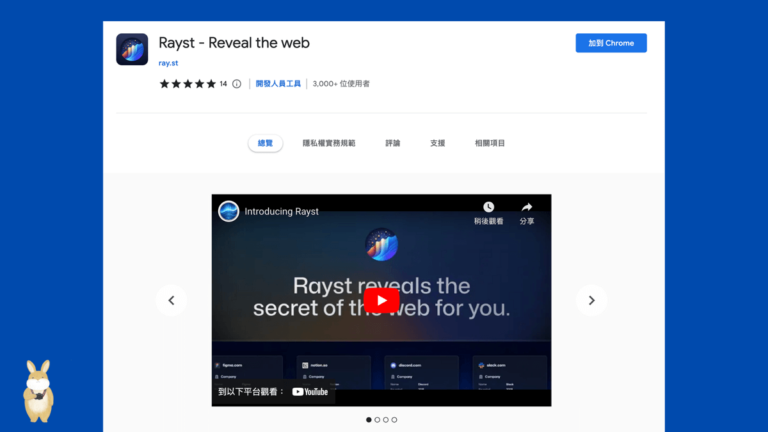Click the rabbit mascot icon
Image resolution: width=768 pixels, height=432 pixels.
[x=39, y=391]
